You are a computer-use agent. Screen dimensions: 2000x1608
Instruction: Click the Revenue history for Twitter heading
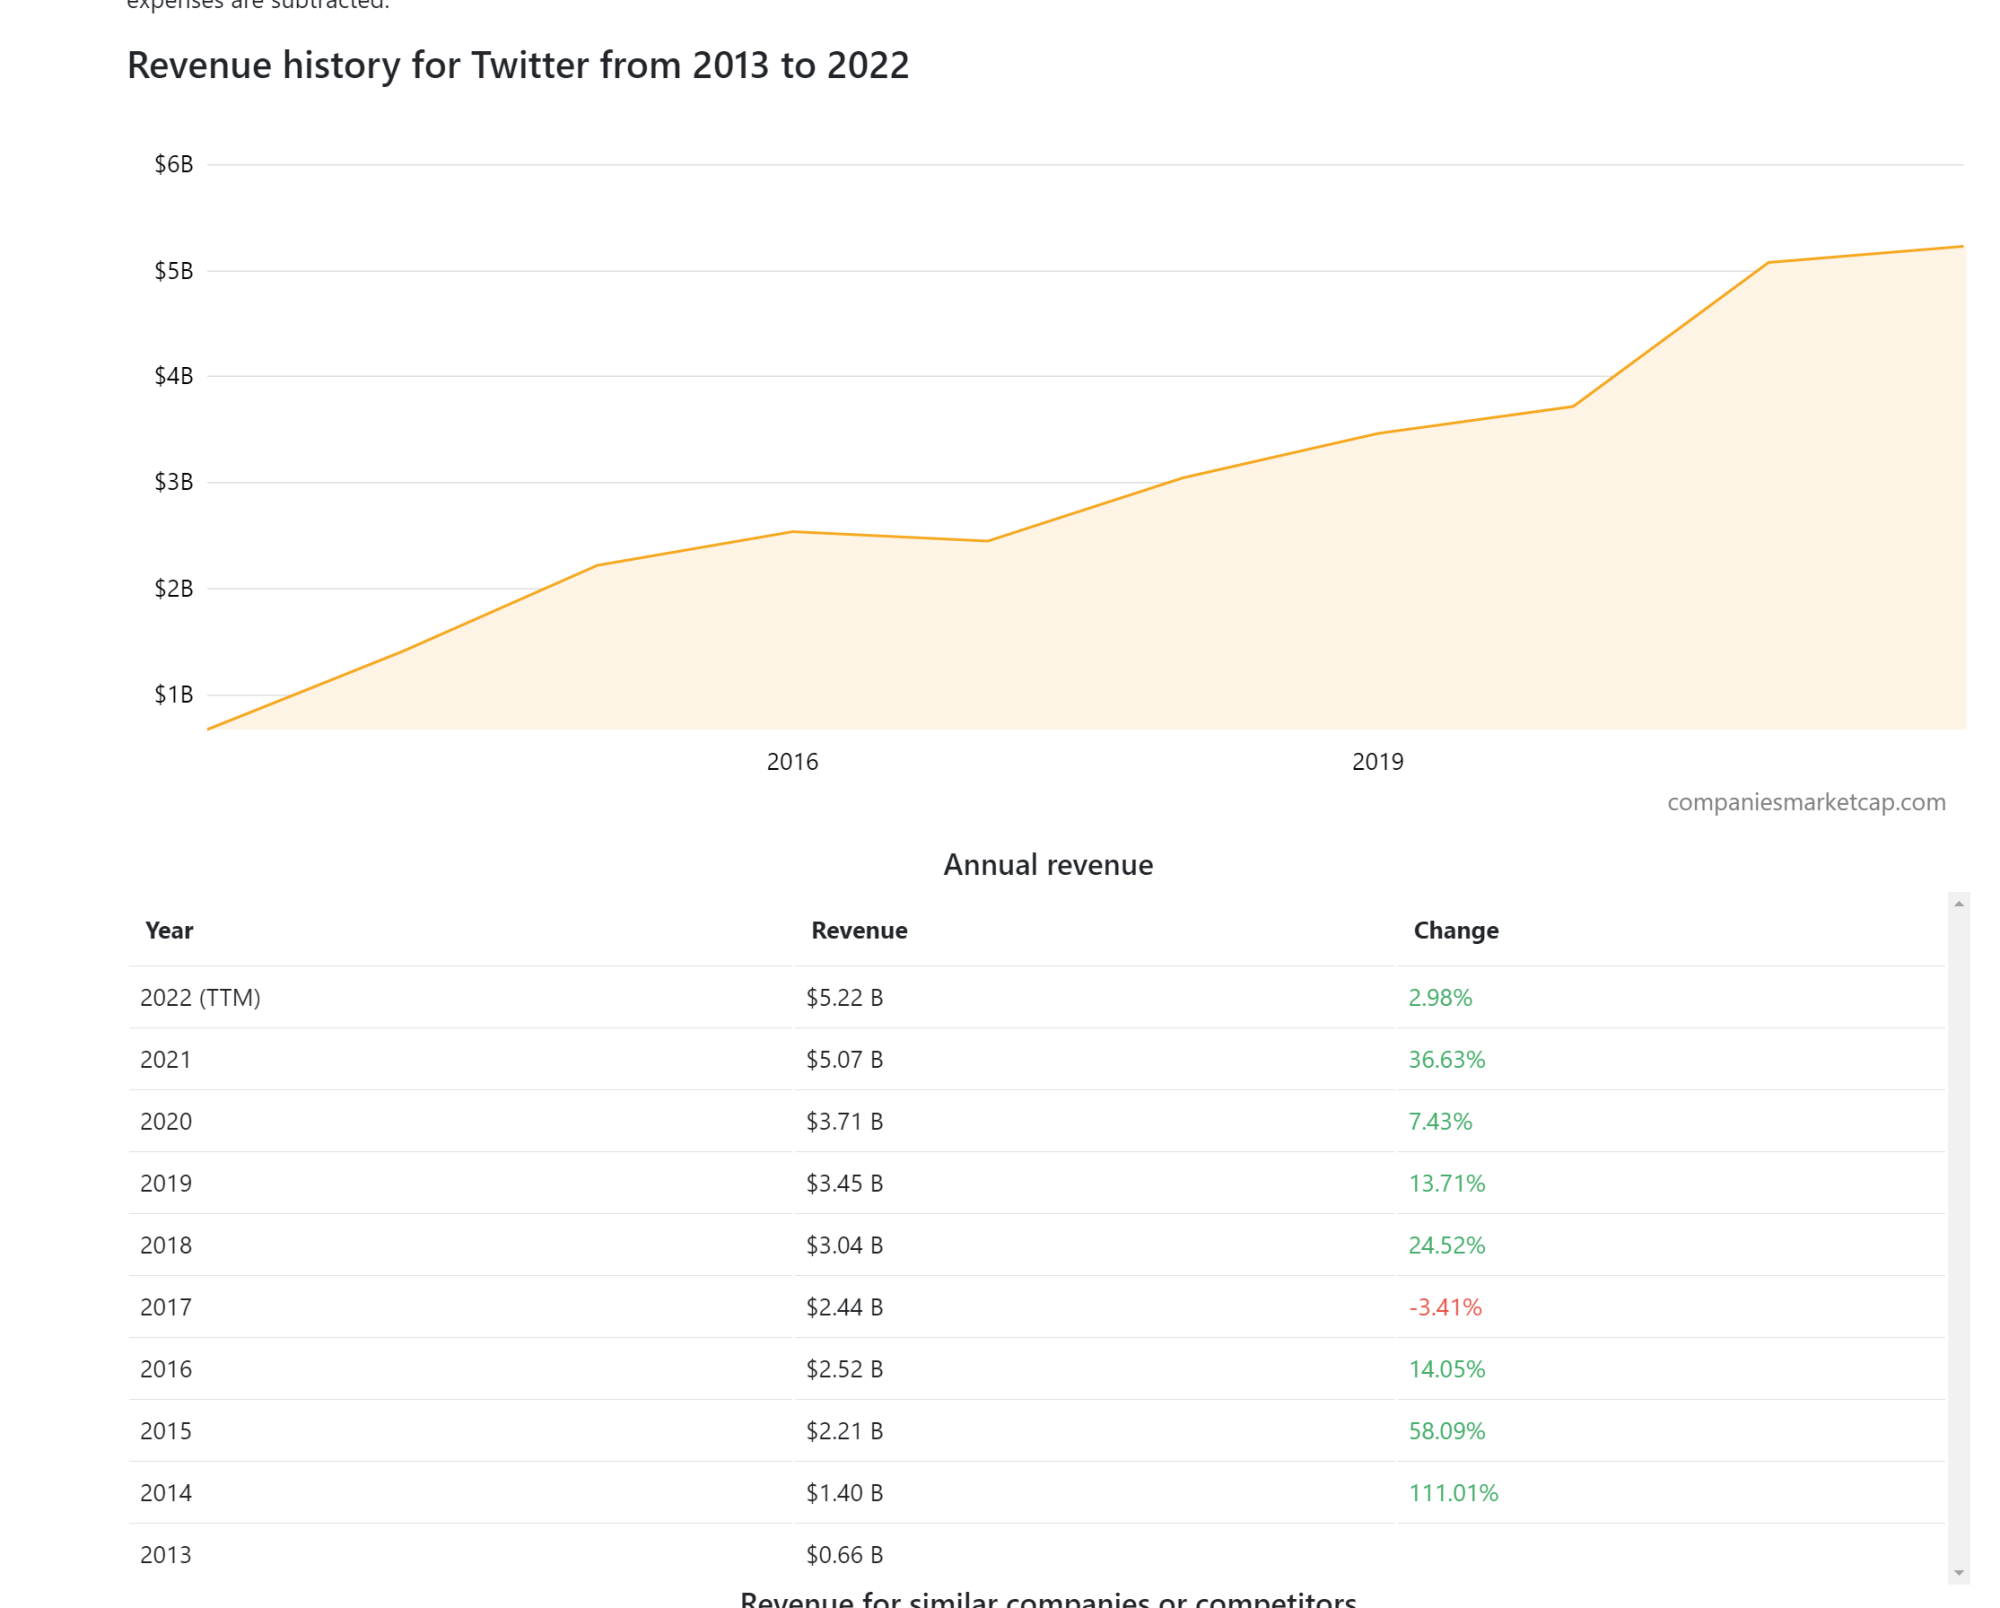tap(518, 66)
